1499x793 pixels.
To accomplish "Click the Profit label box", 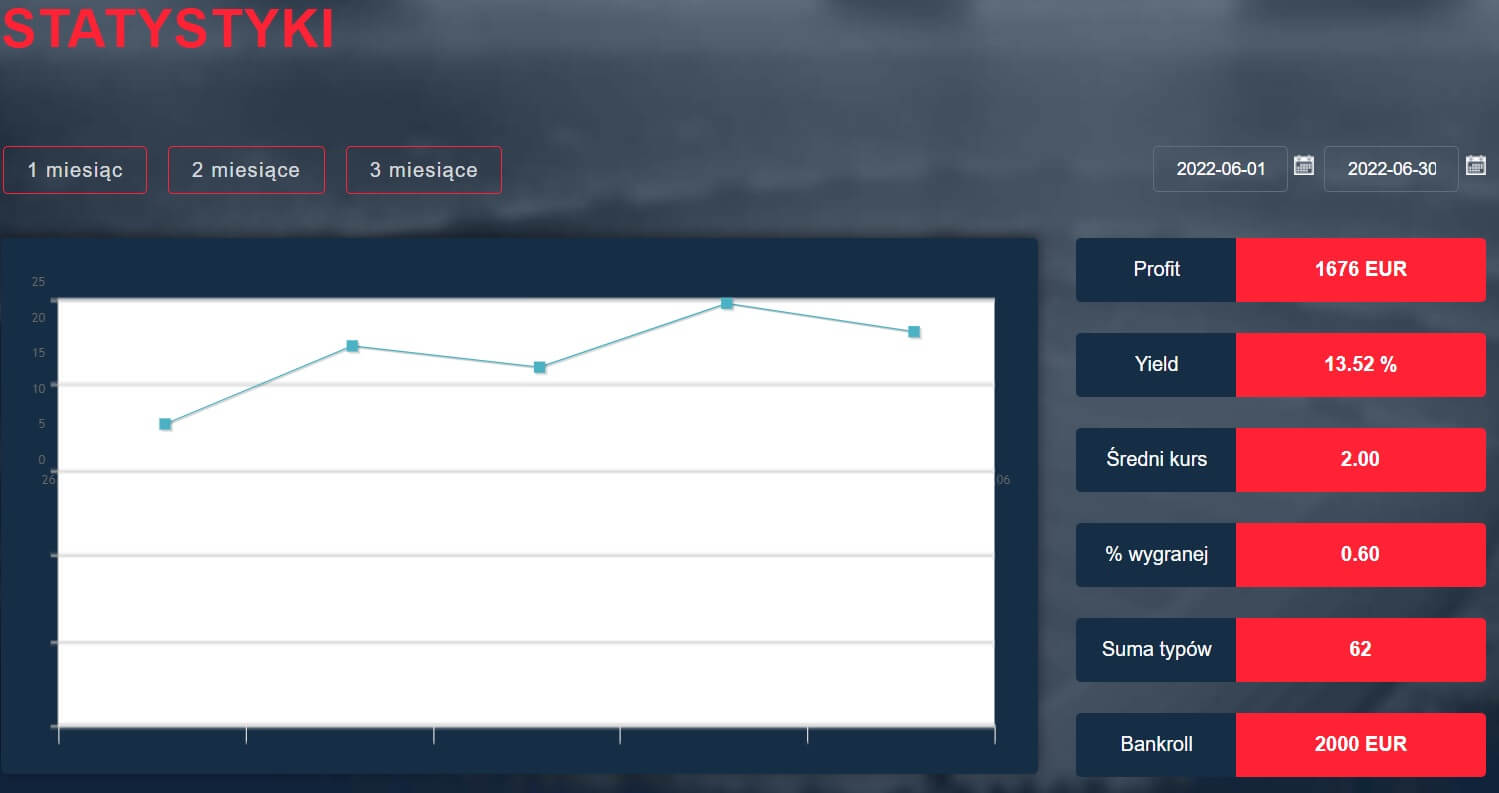I will (x=1156, y=270).
